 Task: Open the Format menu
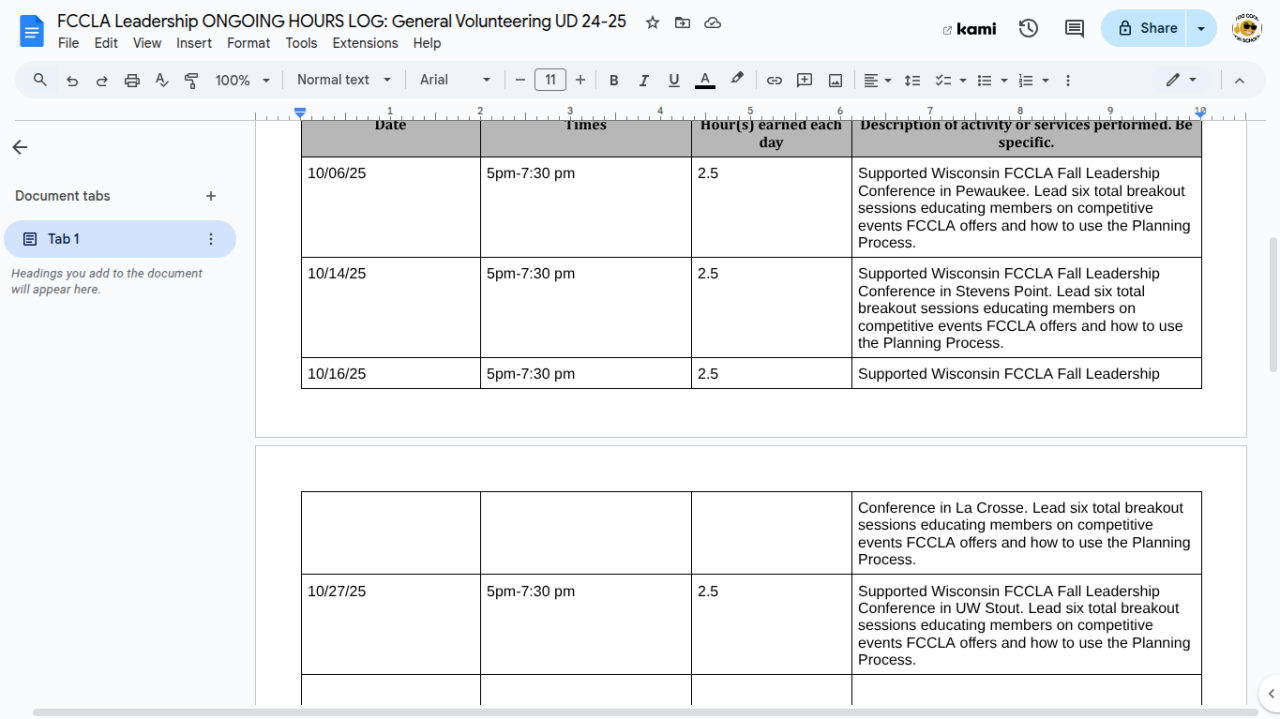pyautogui.click(x=248, y=43)
